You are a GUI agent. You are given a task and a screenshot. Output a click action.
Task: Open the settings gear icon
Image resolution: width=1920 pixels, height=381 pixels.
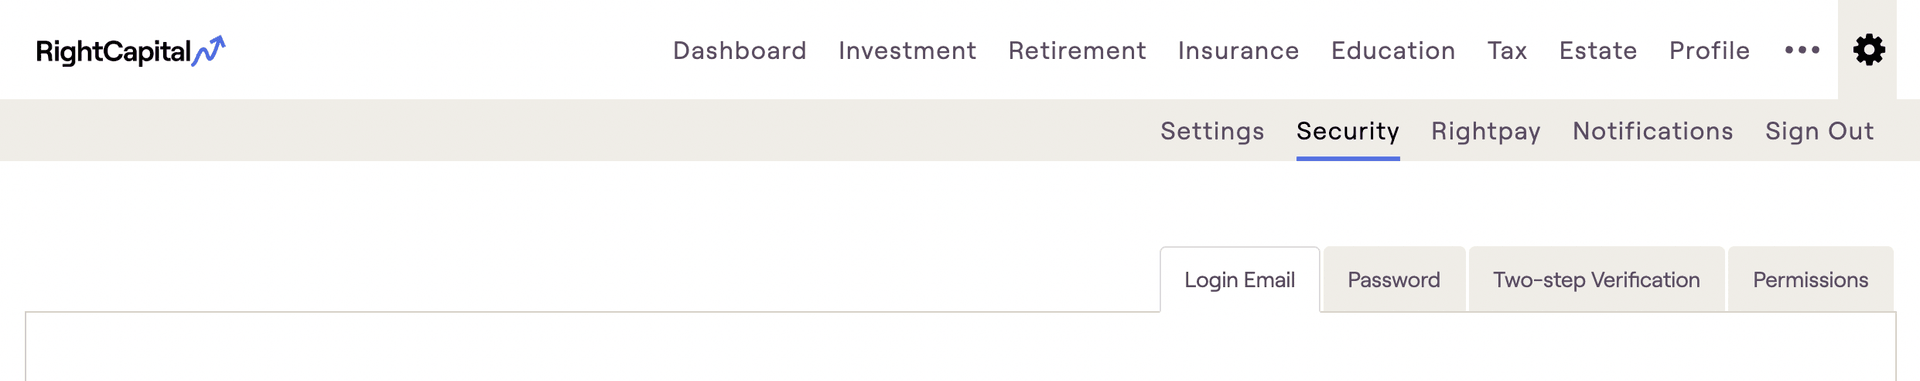[x=1868, y=50]
